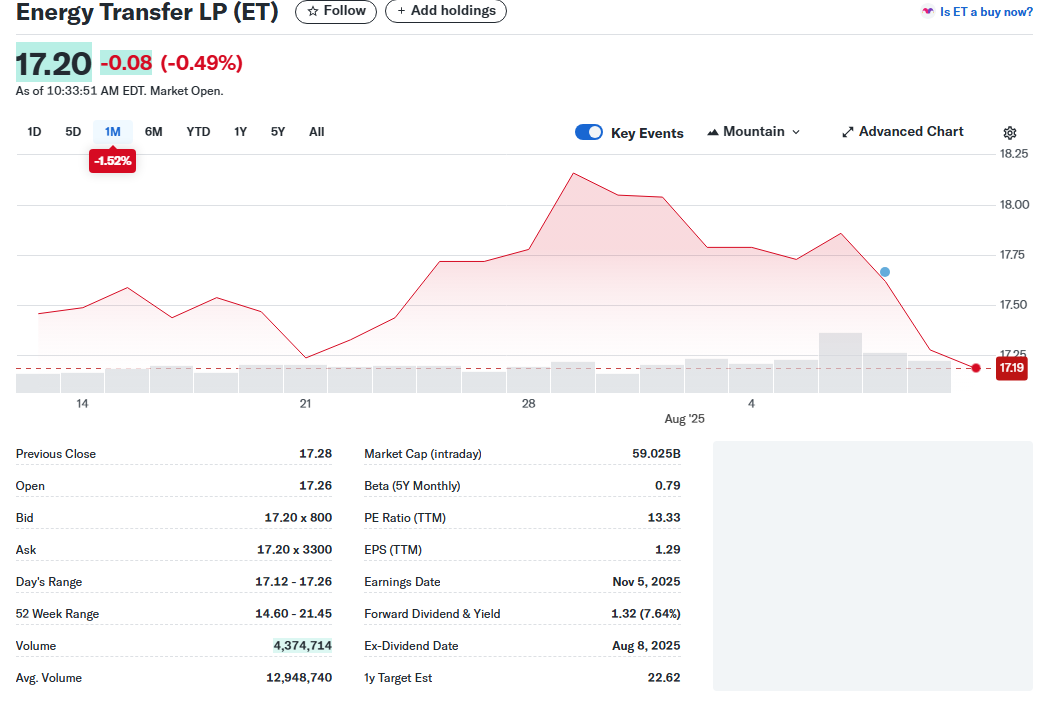
Task: Click Forward Dividend & Yield value 1.32 (7.64%)
Action: (x=646, y=614)
